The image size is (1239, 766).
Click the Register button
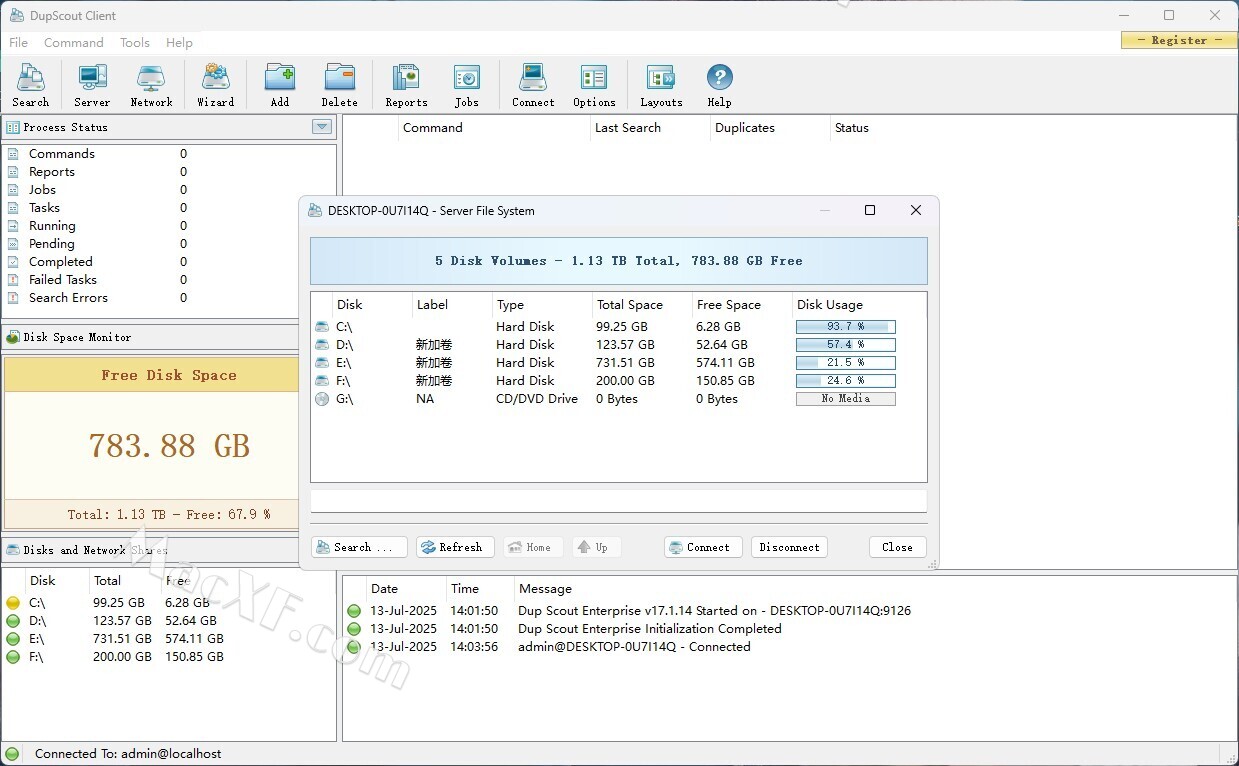1179,40
